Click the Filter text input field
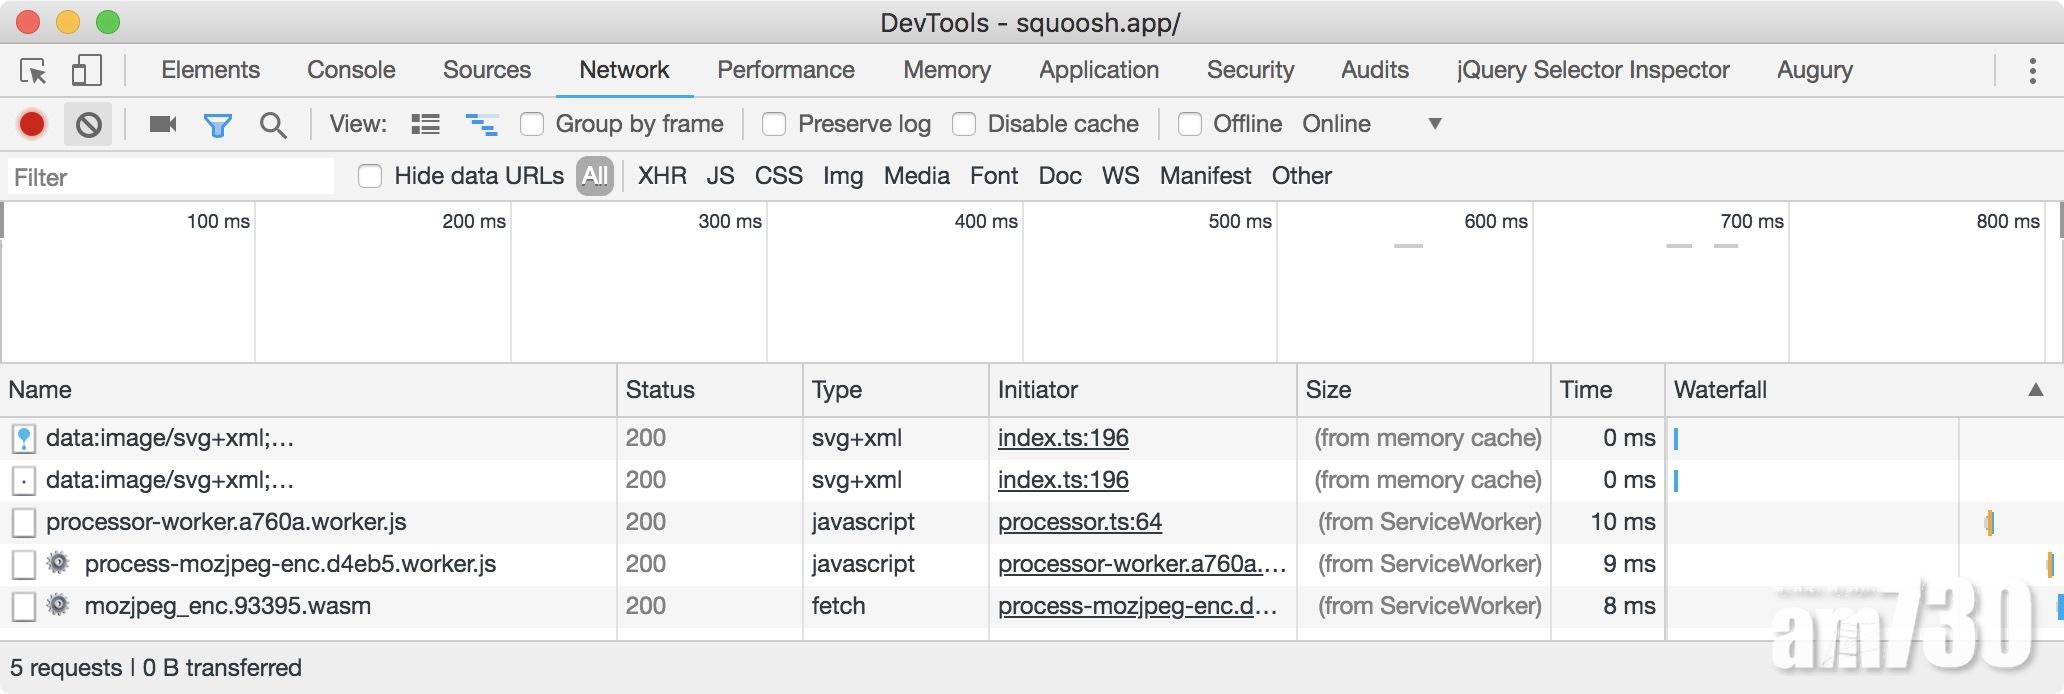This screenshot has height=694, width=2064. [x=170, y=177]
